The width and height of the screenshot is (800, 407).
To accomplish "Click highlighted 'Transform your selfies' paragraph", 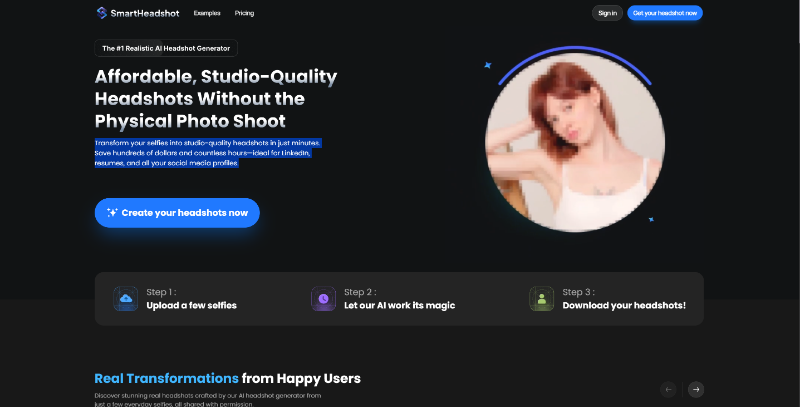I will click(208, 153).
